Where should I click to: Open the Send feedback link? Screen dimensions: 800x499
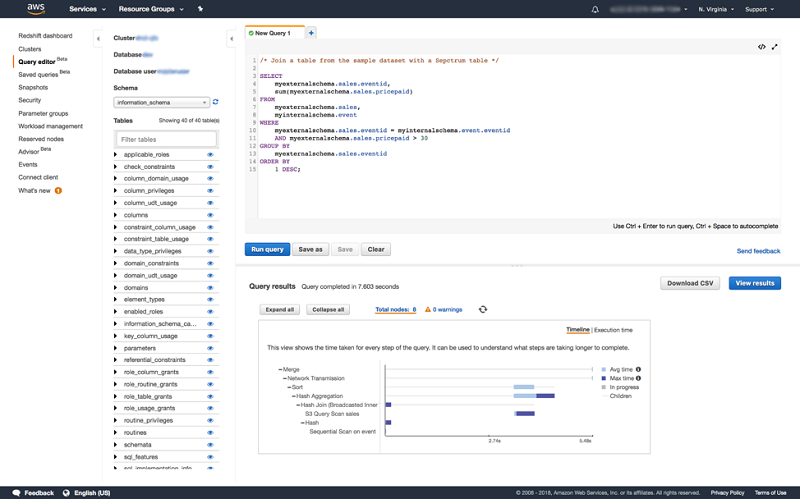coord(758,251)
